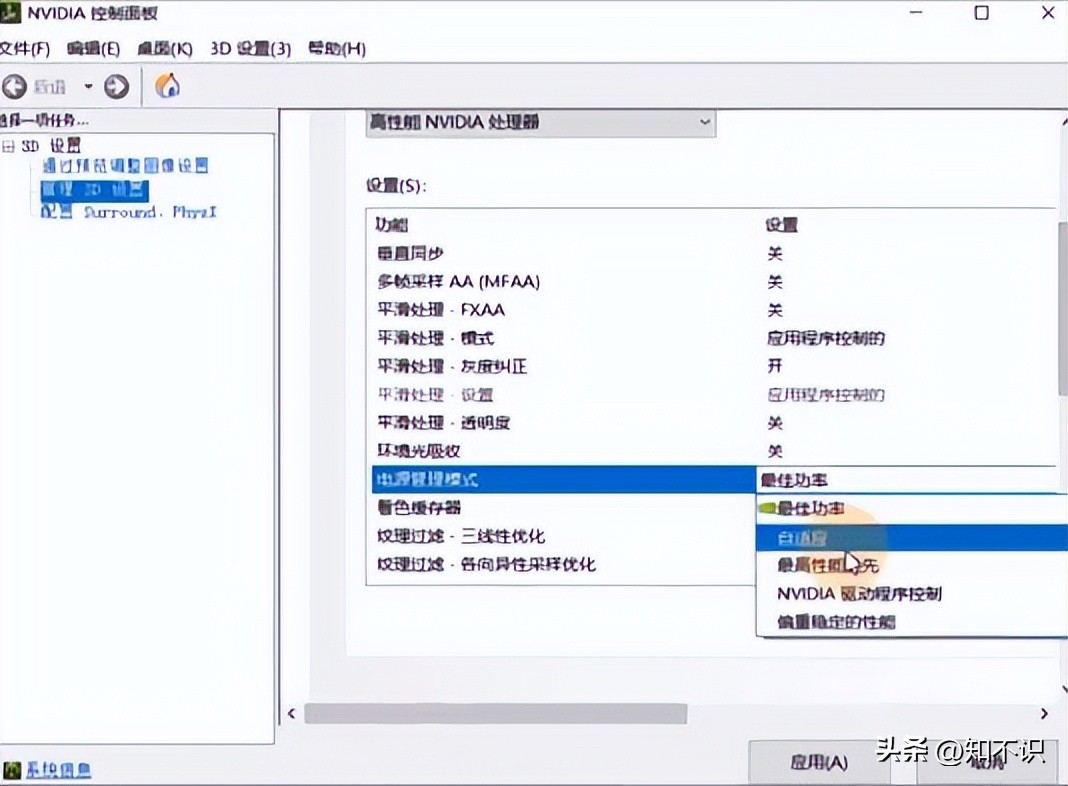The height and width of the screenshot is (786, 1068).
Task: Open the 高性能 NVIDIA 处理器 dropdown
Action: click(540, 122)
